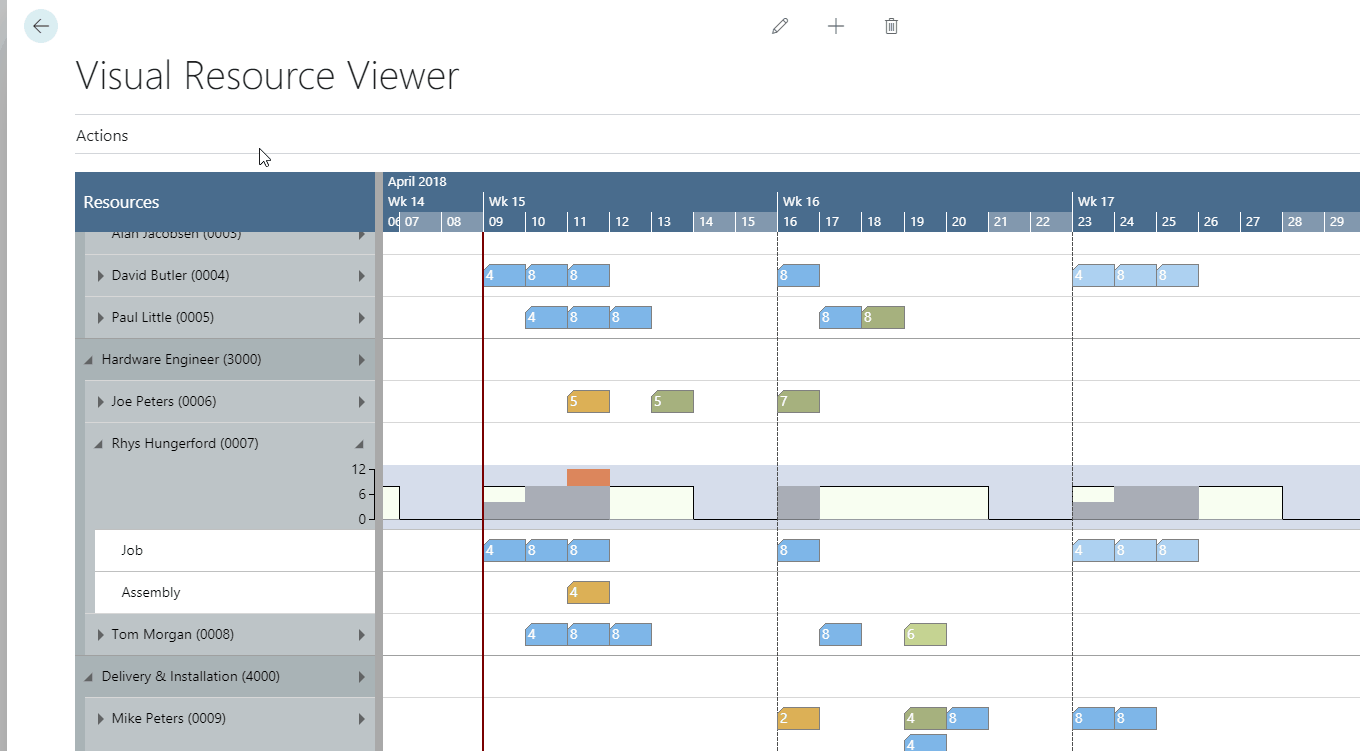Select Tom Morgan light green 6 bar

(925, 635)
